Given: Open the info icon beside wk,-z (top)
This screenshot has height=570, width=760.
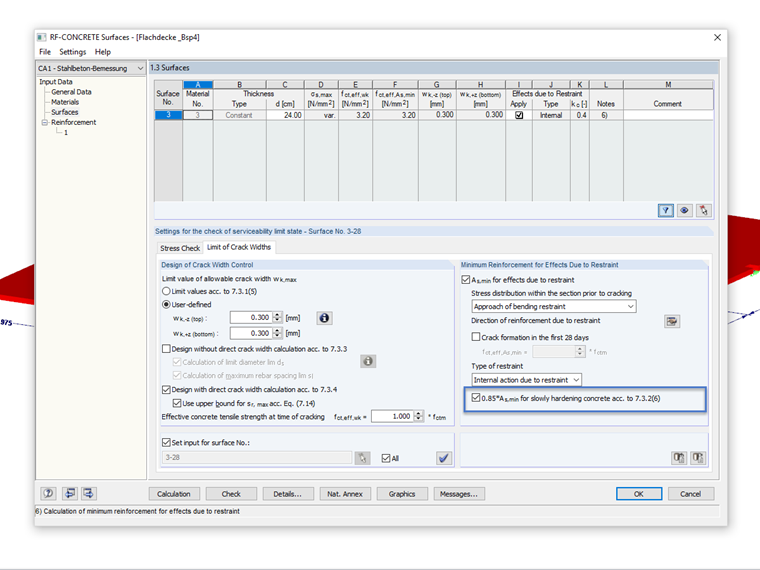Looking at the screenshot, I should (324, 318).
